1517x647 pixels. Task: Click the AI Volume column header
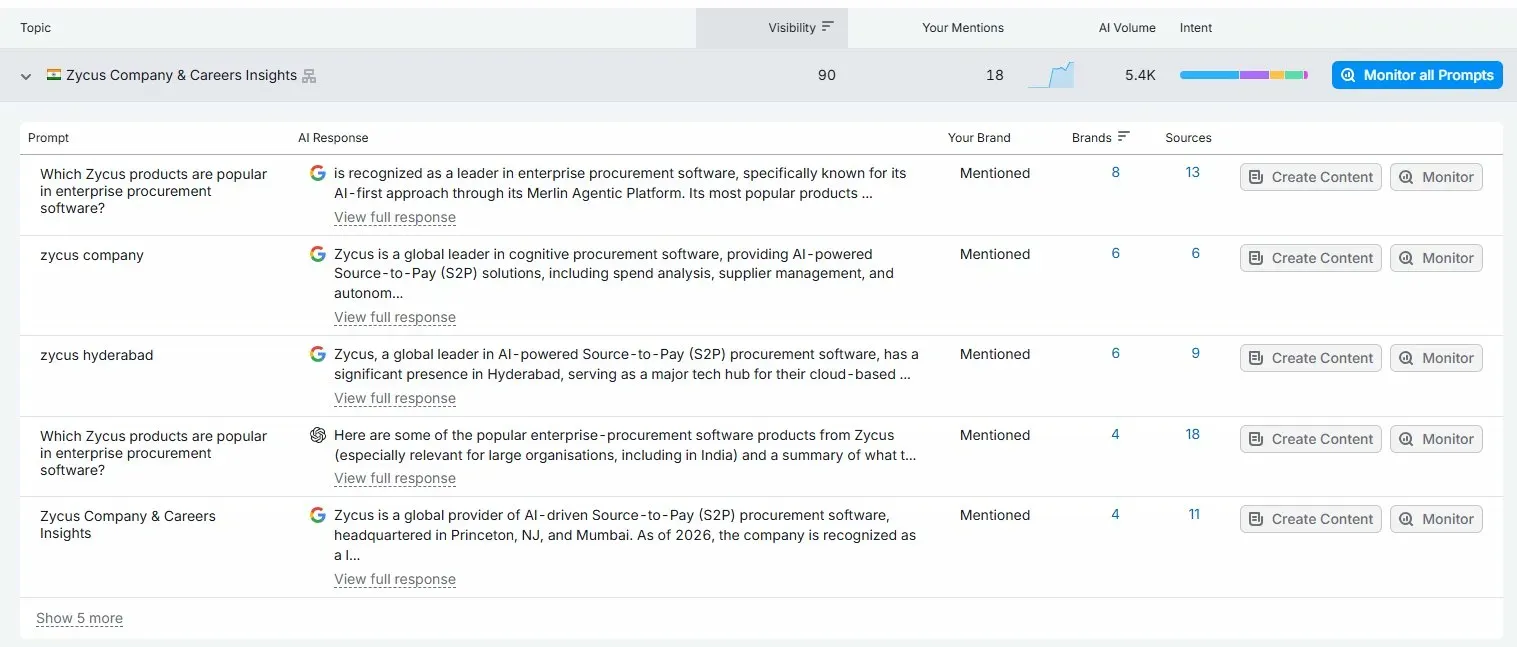coord(1127,28)
